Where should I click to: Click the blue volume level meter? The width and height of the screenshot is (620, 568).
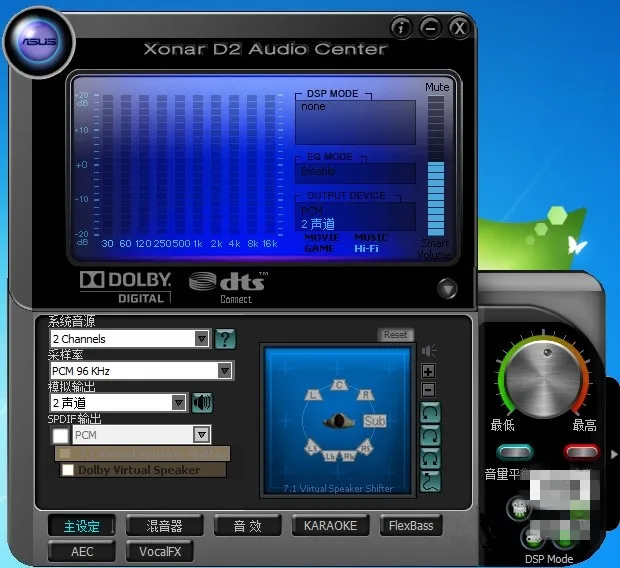click(436, 166)
